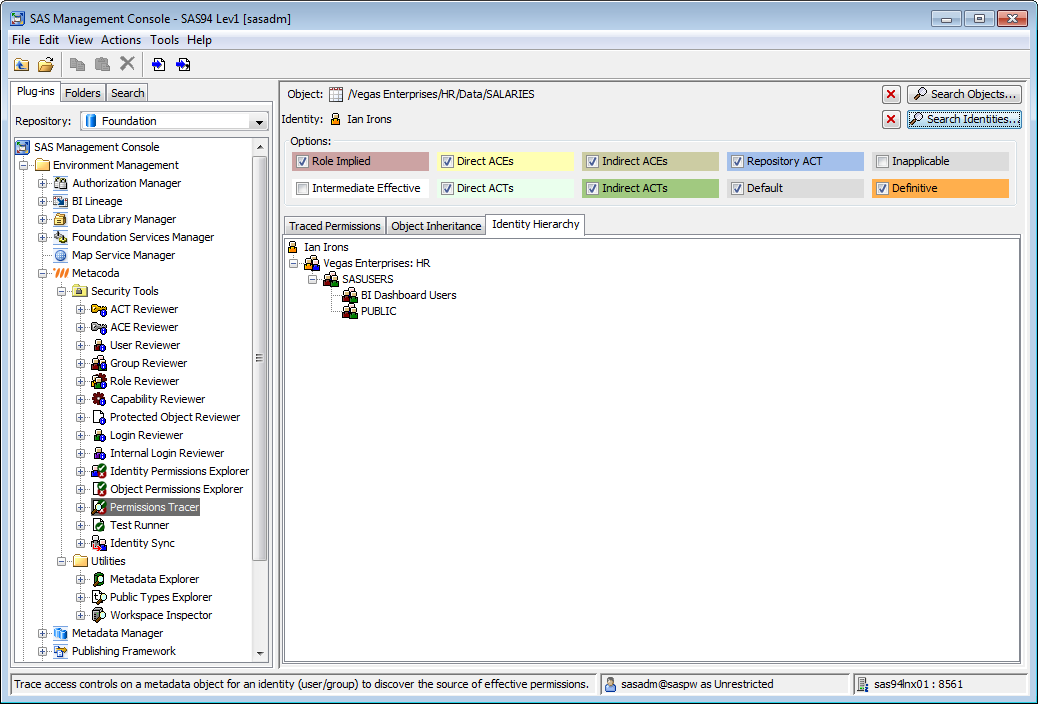Click the Workspace Inspector icon

pyautogui.click(x=99, y=615)
